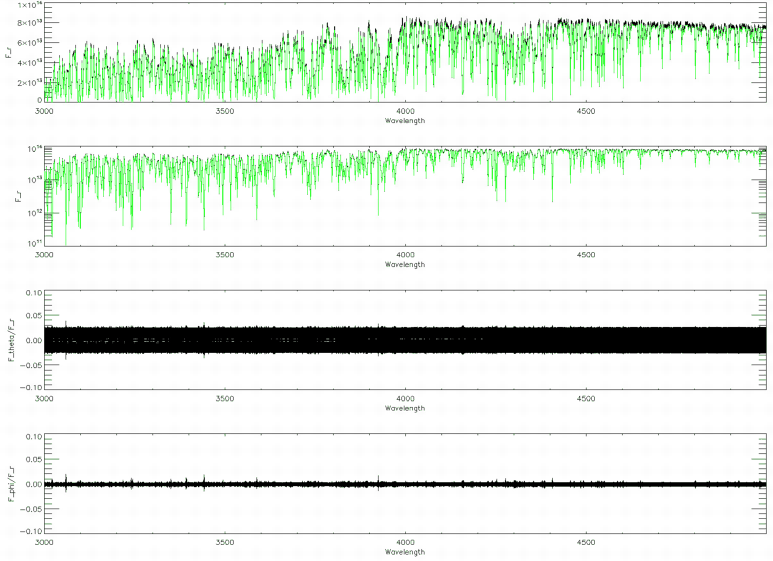
Task: Click the -0.10 y-tick label on the bottom plot
Action: tap(30, 531)
